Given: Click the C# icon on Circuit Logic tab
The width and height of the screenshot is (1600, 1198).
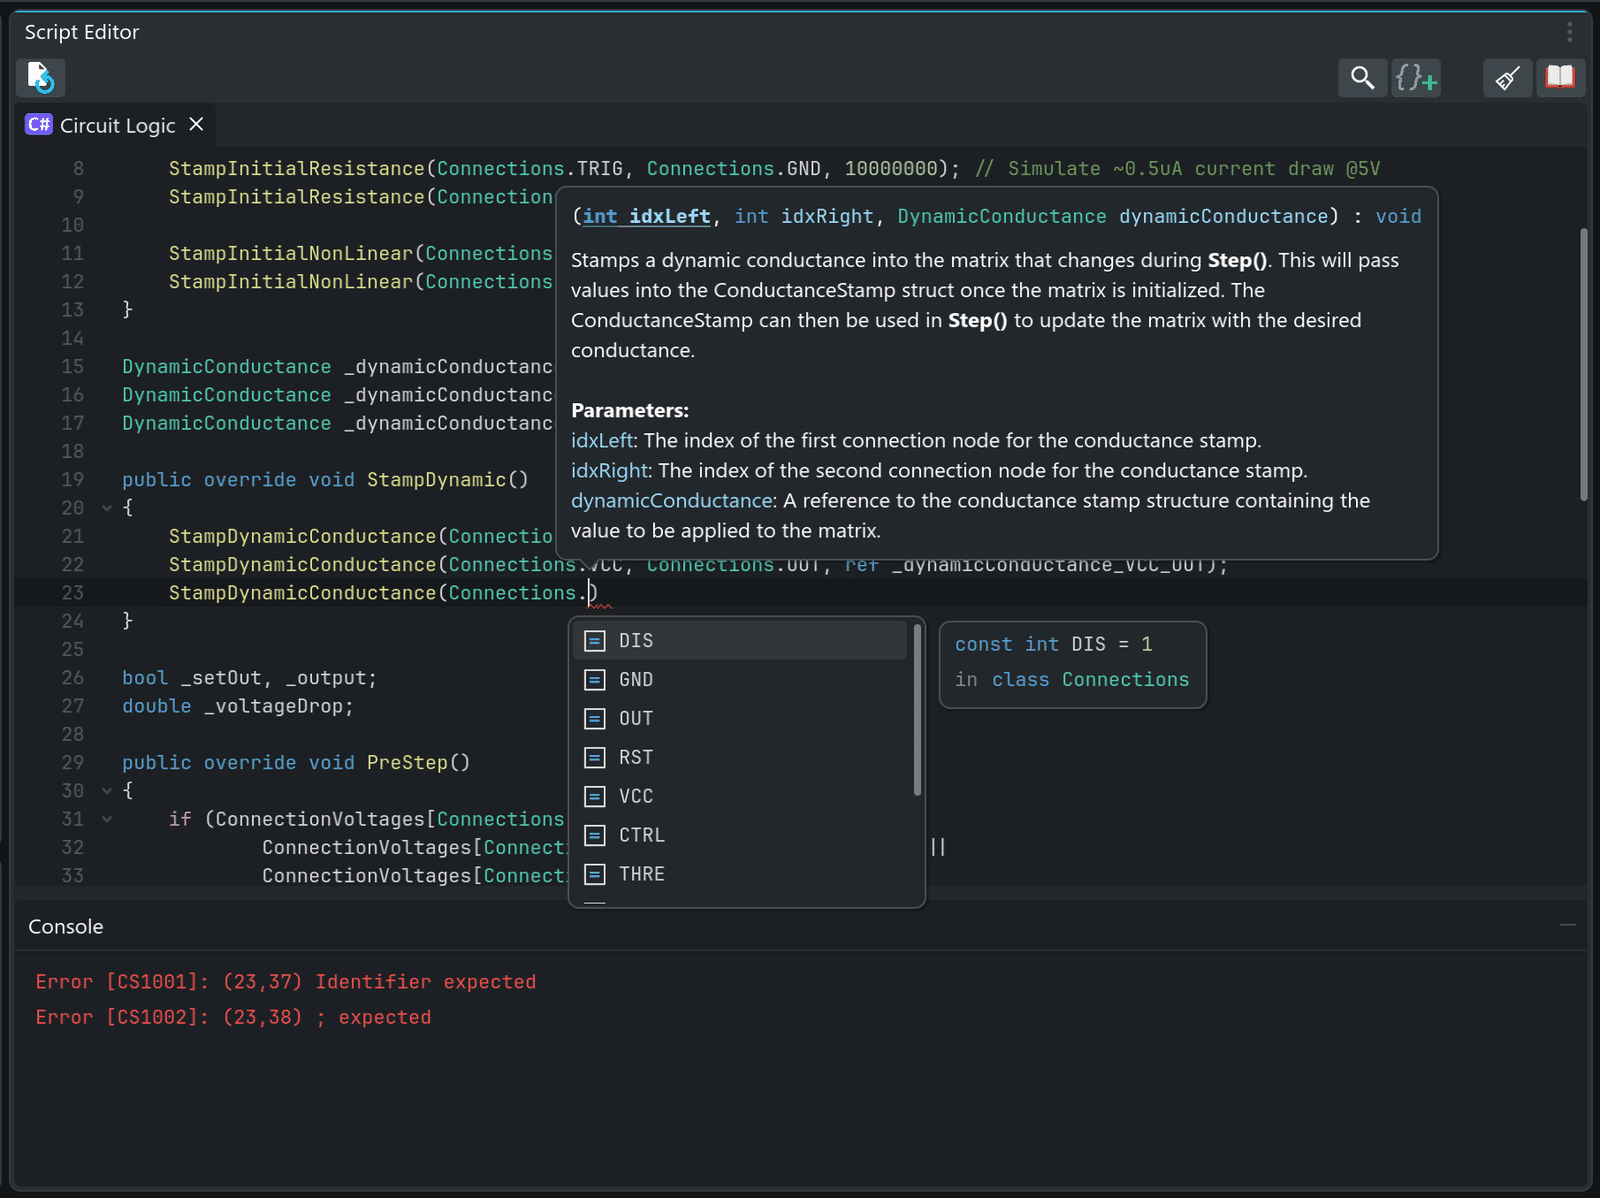Looking at the screenshot, I should click(x=39, y=124).
